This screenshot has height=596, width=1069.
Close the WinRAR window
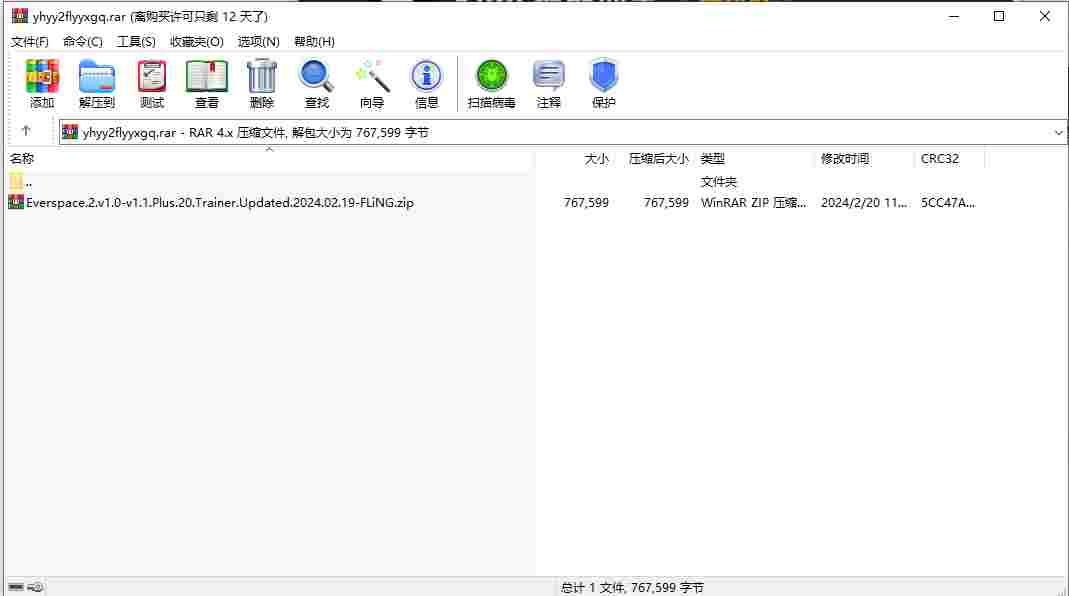(x=1044, y=16)
